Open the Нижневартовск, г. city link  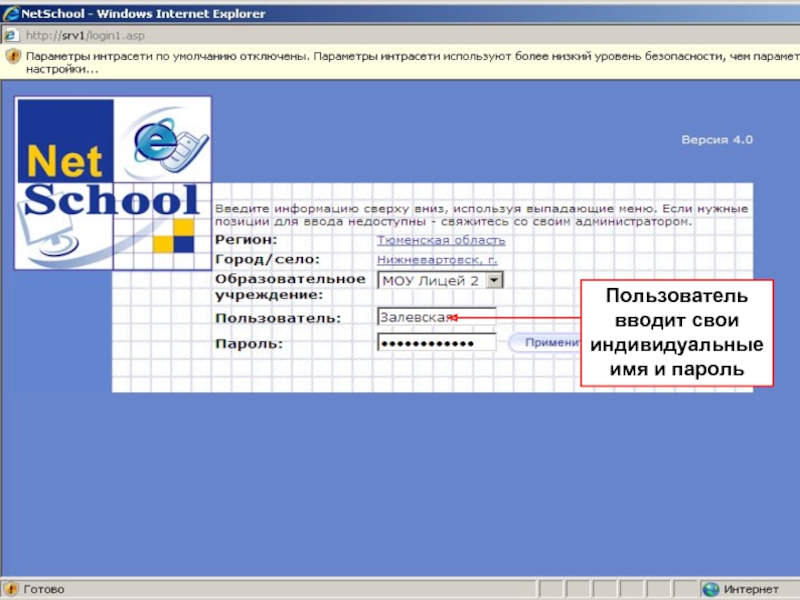437,260
